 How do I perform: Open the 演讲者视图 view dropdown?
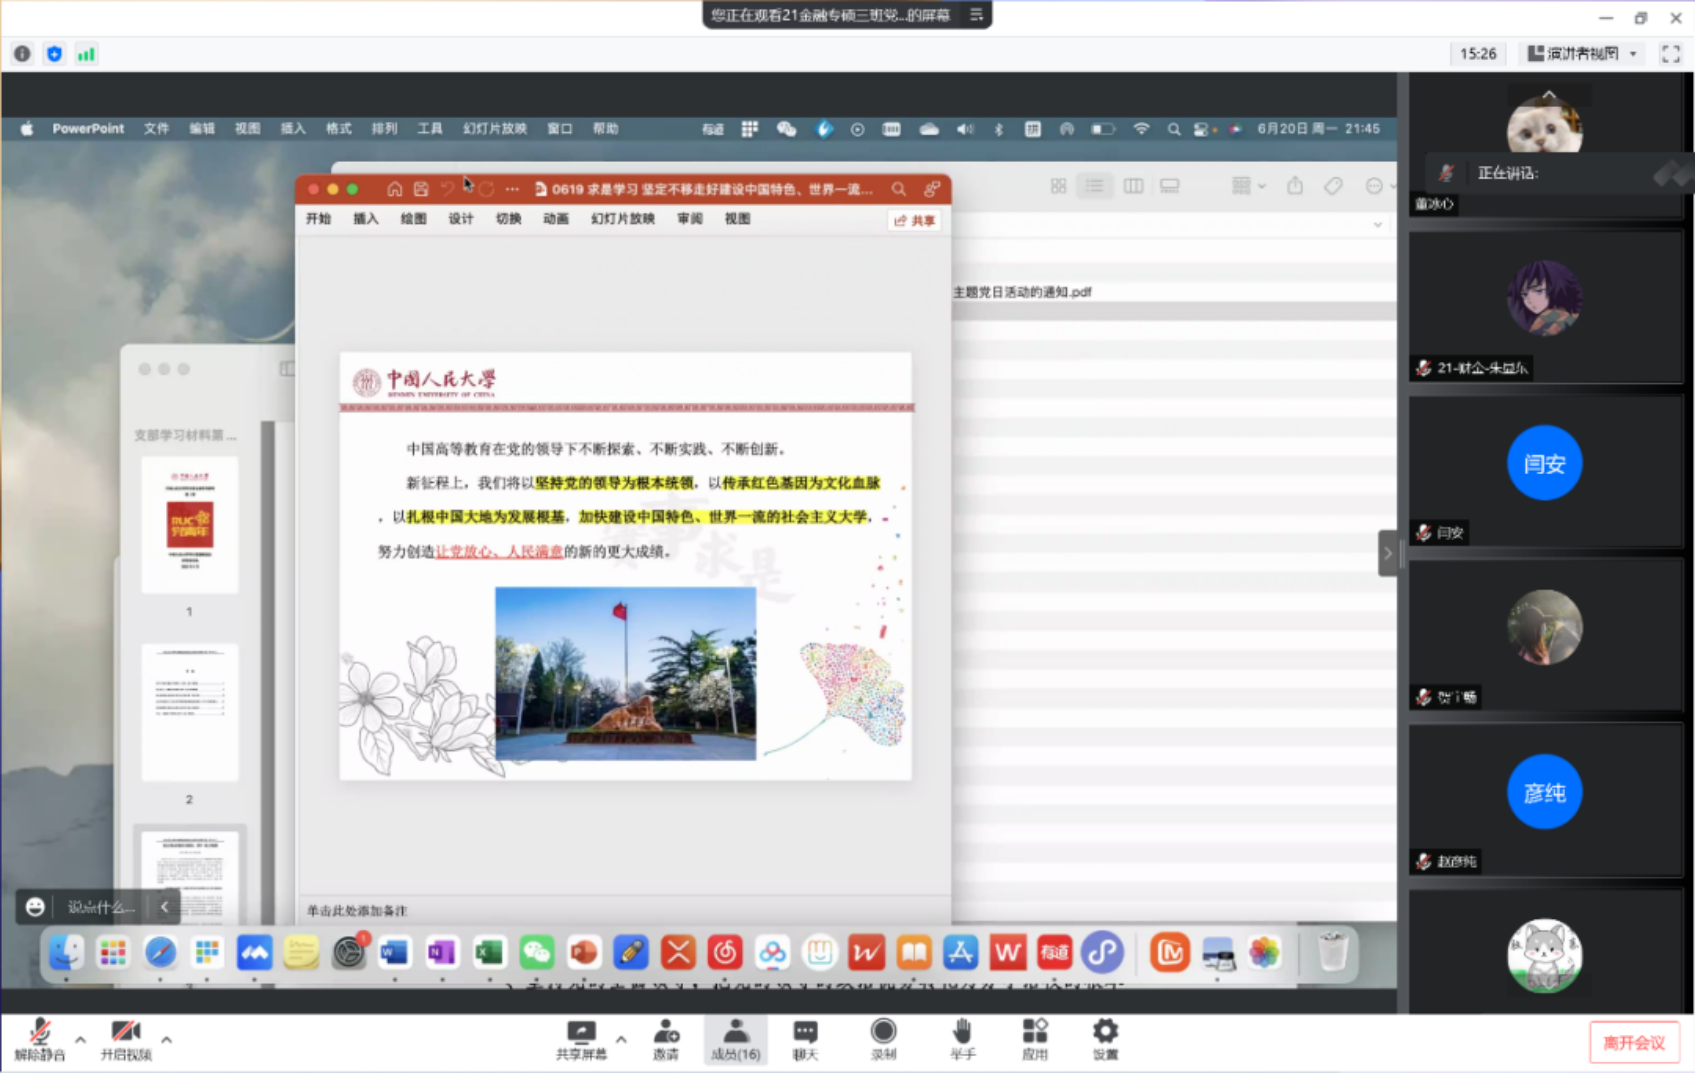(x=1582, y=54)
